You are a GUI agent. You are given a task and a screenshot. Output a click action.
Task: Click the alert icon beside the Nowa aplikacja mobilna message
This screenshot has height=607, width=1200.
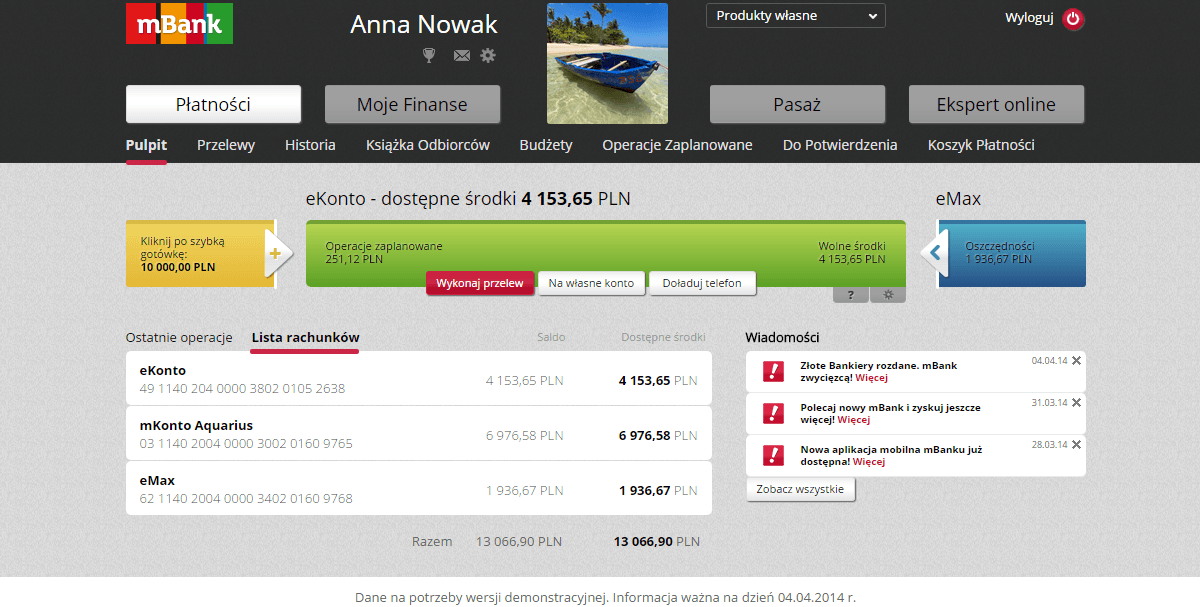773,455
